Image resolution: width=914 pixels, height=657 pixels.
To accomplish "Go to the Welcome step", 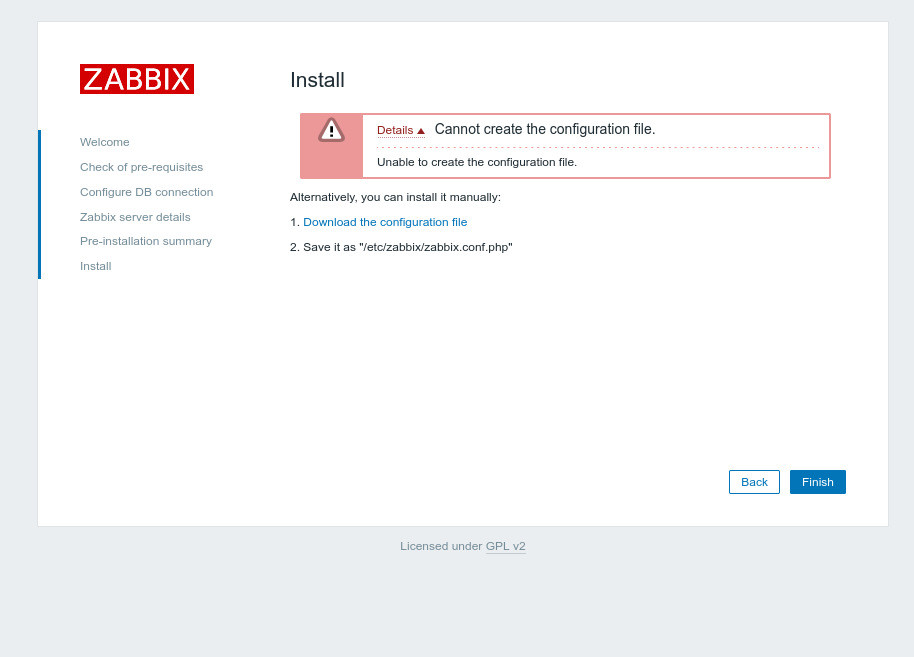I will pos(105,142).
